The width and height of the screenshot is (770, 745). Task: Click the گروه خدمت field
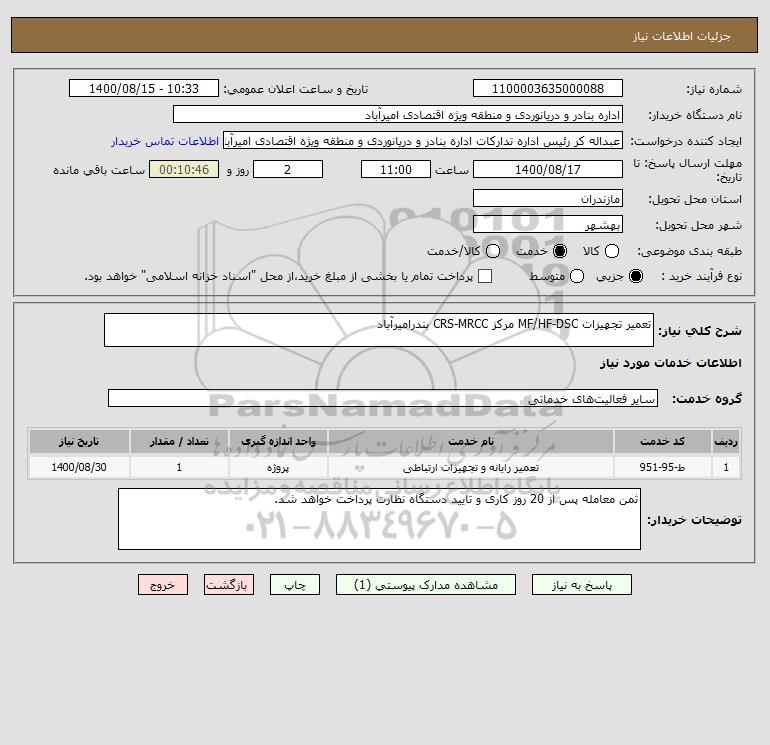pyautogui.click(x=383, y=398)
